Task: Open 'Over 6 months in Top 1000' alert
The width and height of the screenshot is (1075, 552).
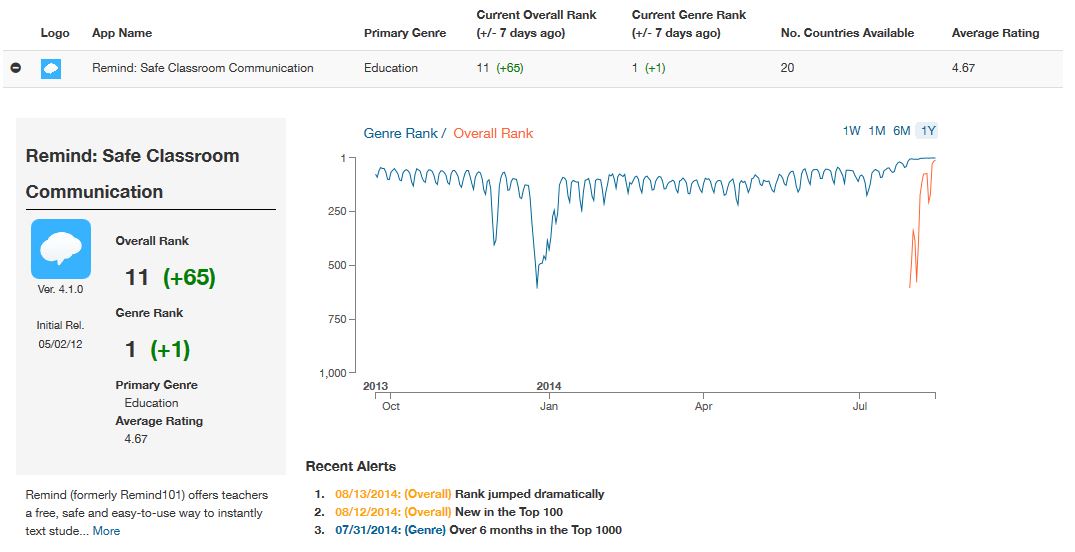Action: (538, 530)
